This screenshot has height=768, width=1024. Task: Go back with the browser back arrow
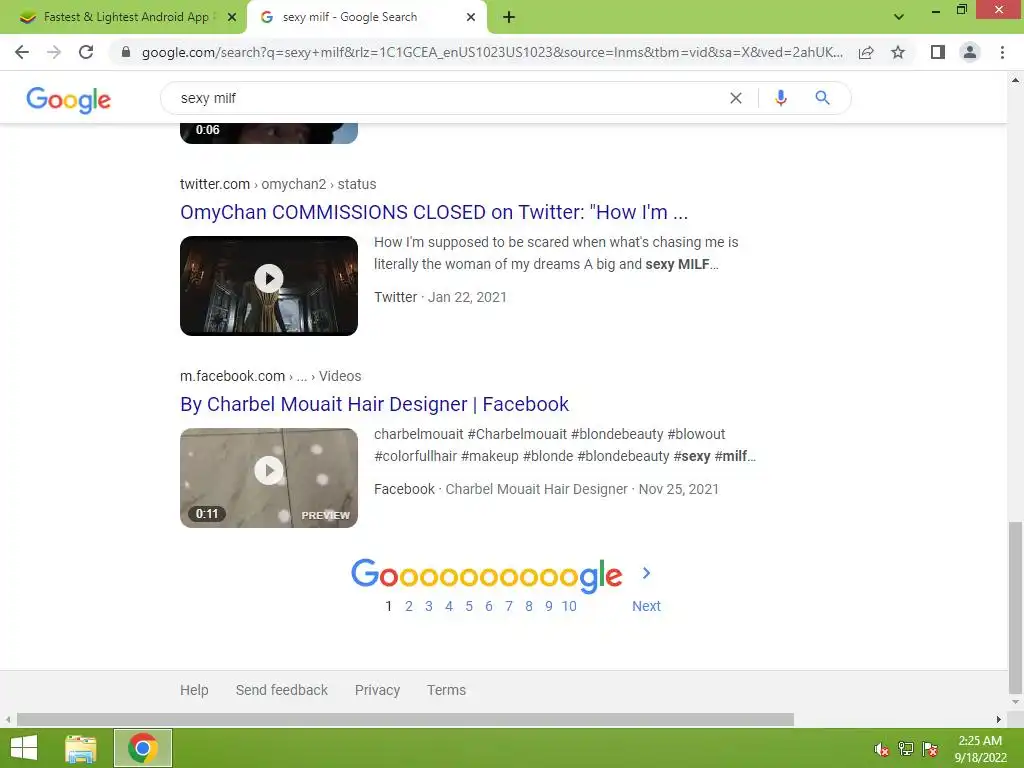(22, 52)
